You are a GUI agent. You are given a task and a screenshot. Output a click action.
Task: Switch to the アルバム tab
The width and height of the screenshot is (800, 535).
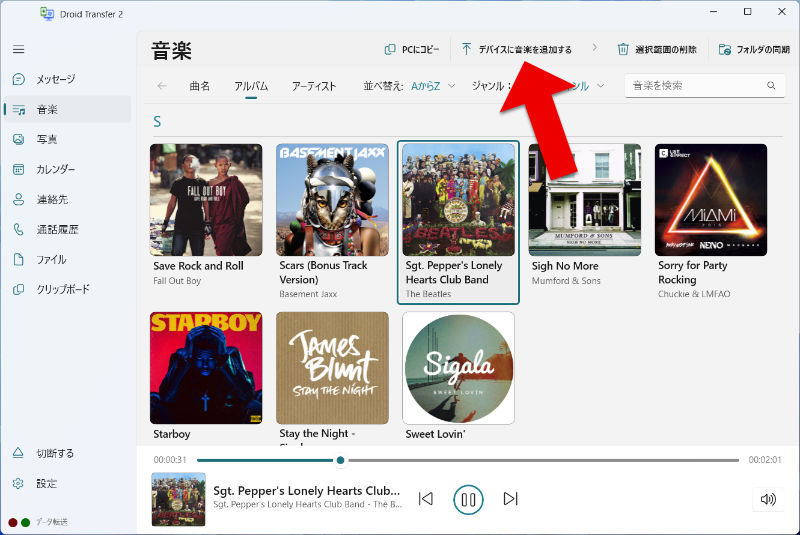click(x=251, y=86)
